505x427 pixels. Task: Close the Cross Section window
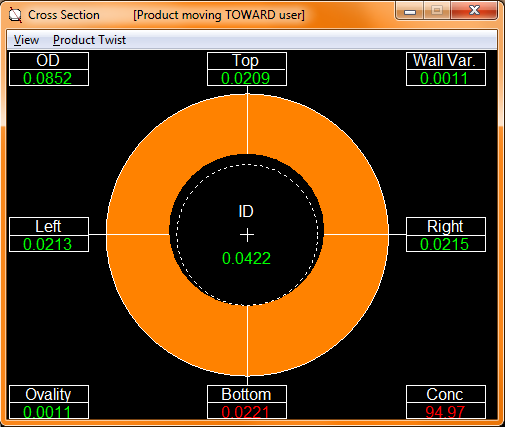pyautogui.click(x=474, y=11)
